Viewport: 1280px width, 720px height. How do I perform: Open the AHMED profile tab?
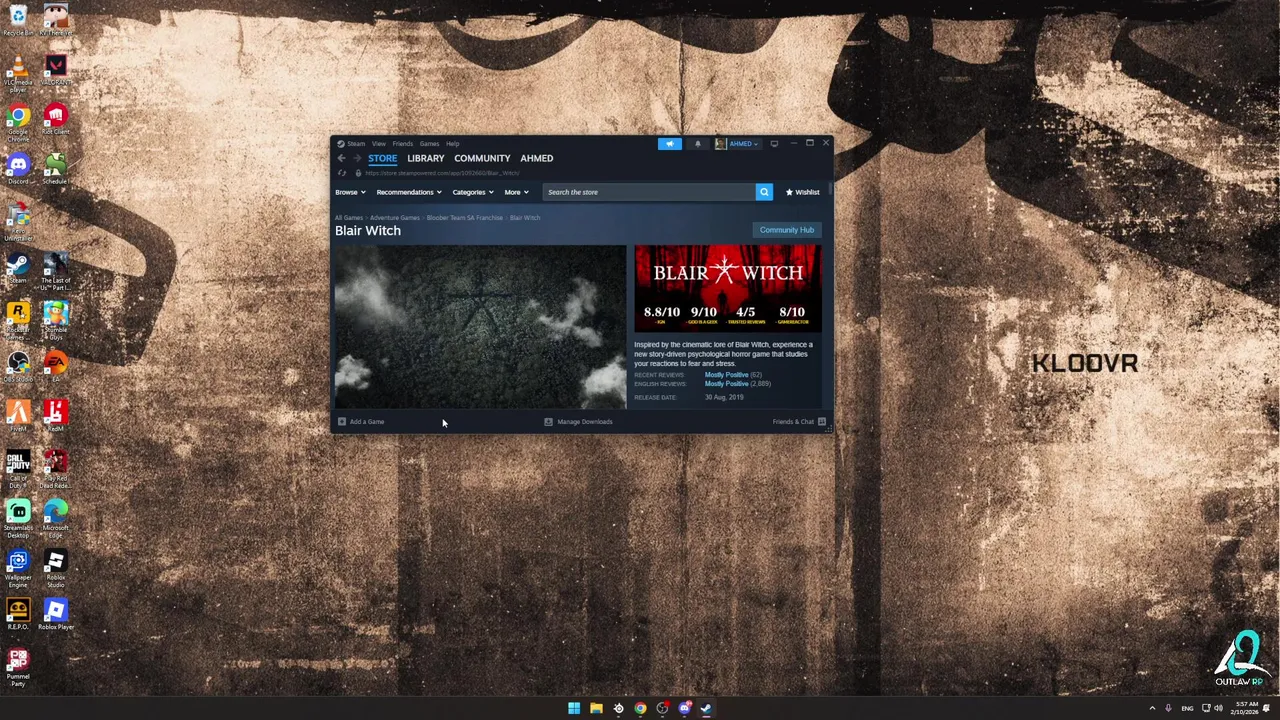coord(536,158)
